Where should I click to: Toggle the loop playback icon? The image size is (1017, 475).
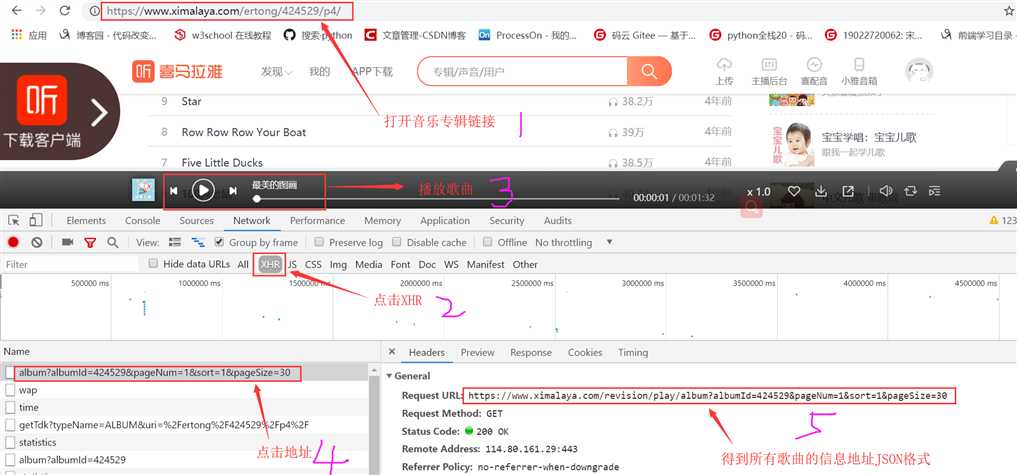910,191
